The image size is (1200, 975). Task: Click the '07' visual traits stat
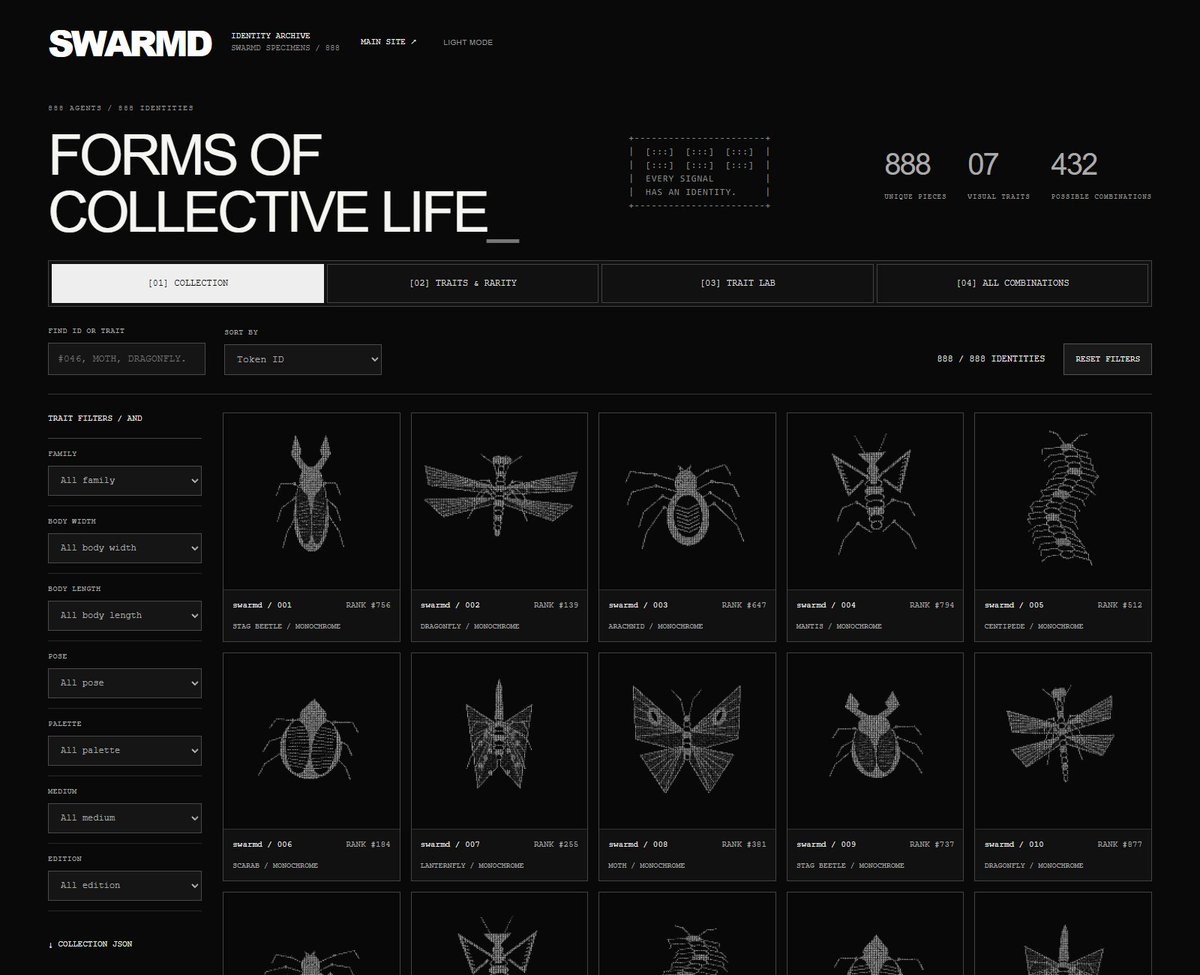[983, 164]
